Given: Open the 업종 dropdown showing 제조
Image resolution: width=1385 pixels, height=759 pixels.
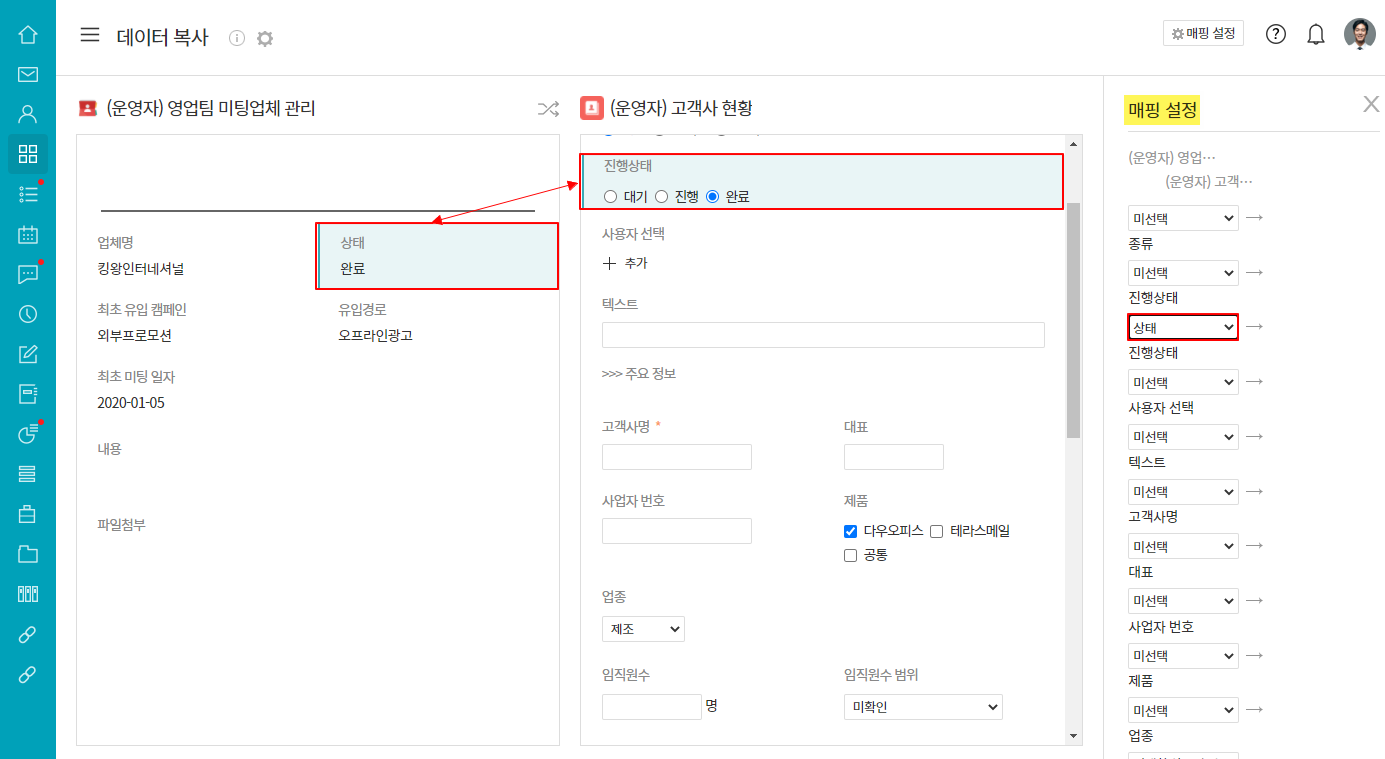Looking at the screenshot, I should point(643,629).
